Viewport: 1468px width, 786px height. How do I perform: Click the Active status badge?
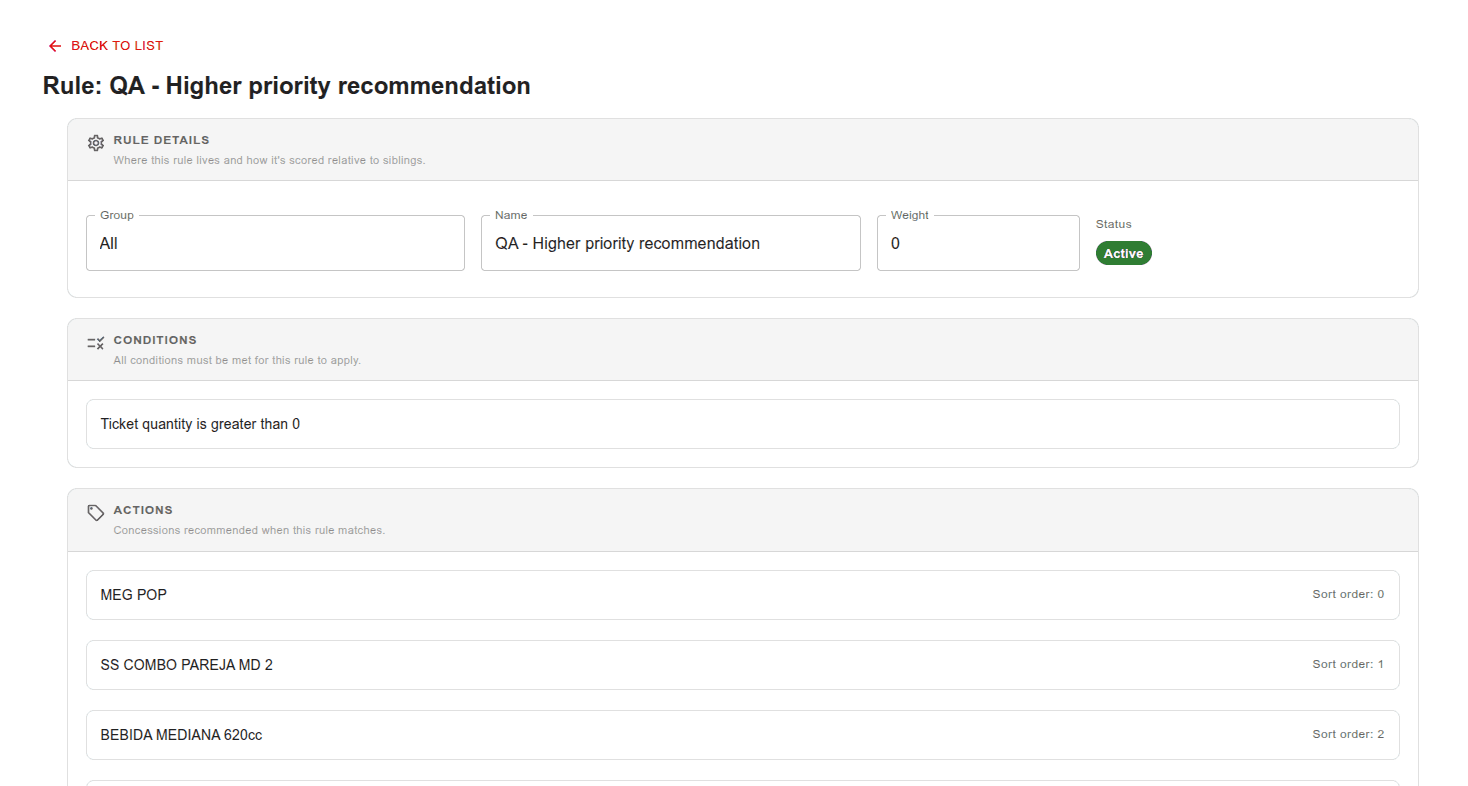pyautogui.click(x=1124, y=253)
